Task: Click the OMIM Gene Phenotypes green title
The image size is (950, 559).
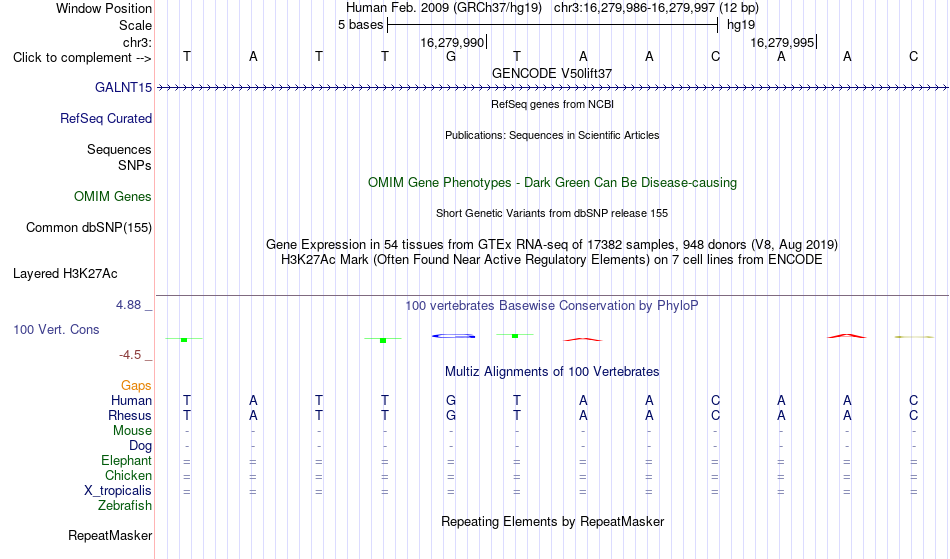Action: pyautogui.click(x=552, y=182)
